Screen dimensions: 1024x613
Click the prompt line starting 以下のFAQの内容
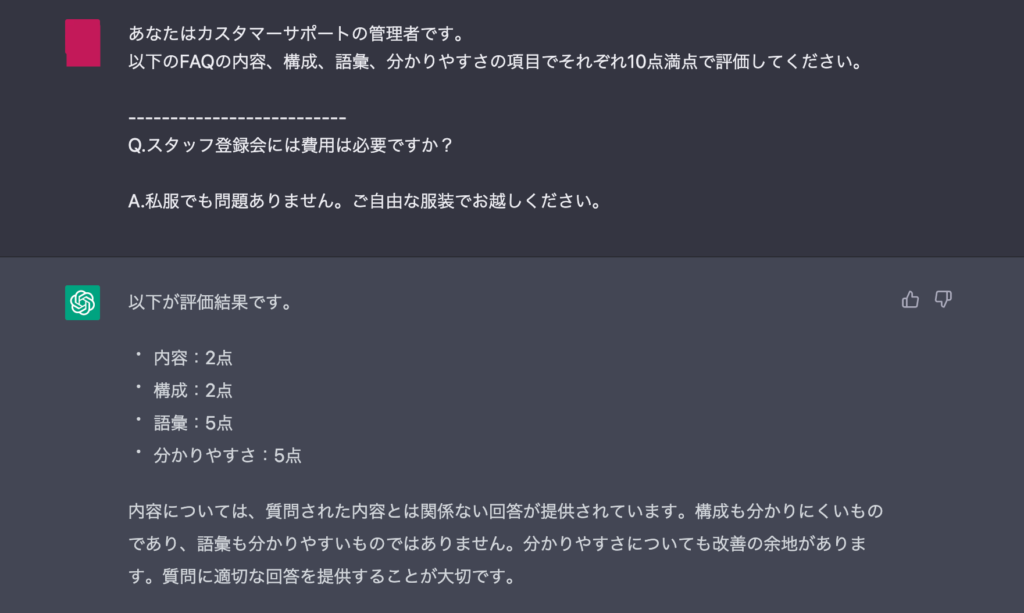pos(496,62)
